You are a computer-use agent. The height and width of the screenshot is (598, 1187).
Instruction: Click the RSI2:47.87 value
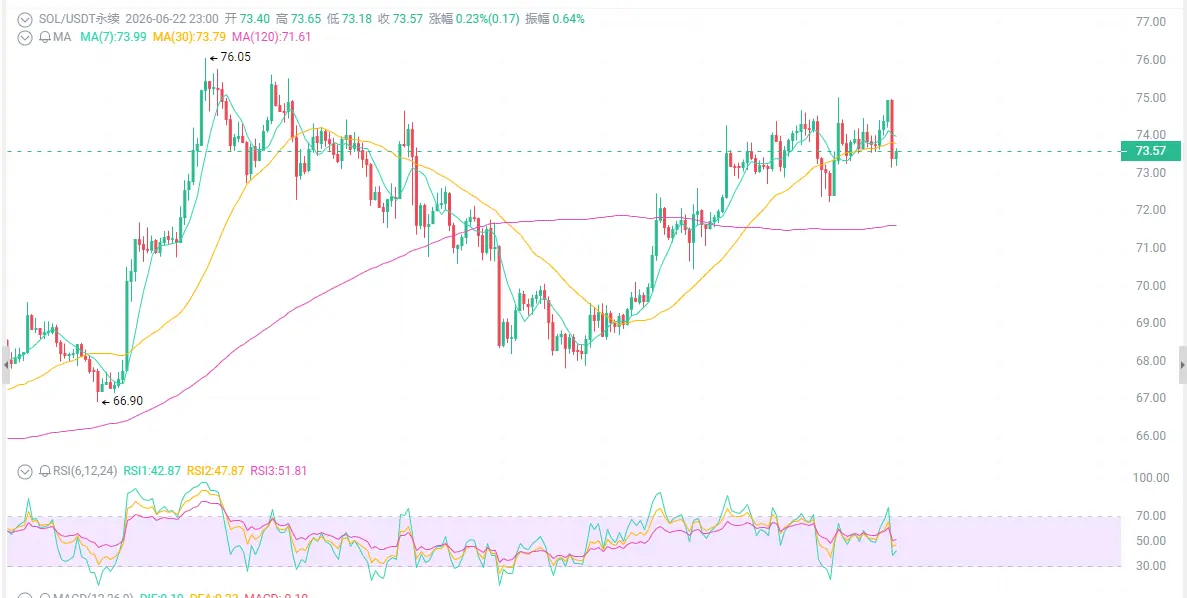point(215,471)
